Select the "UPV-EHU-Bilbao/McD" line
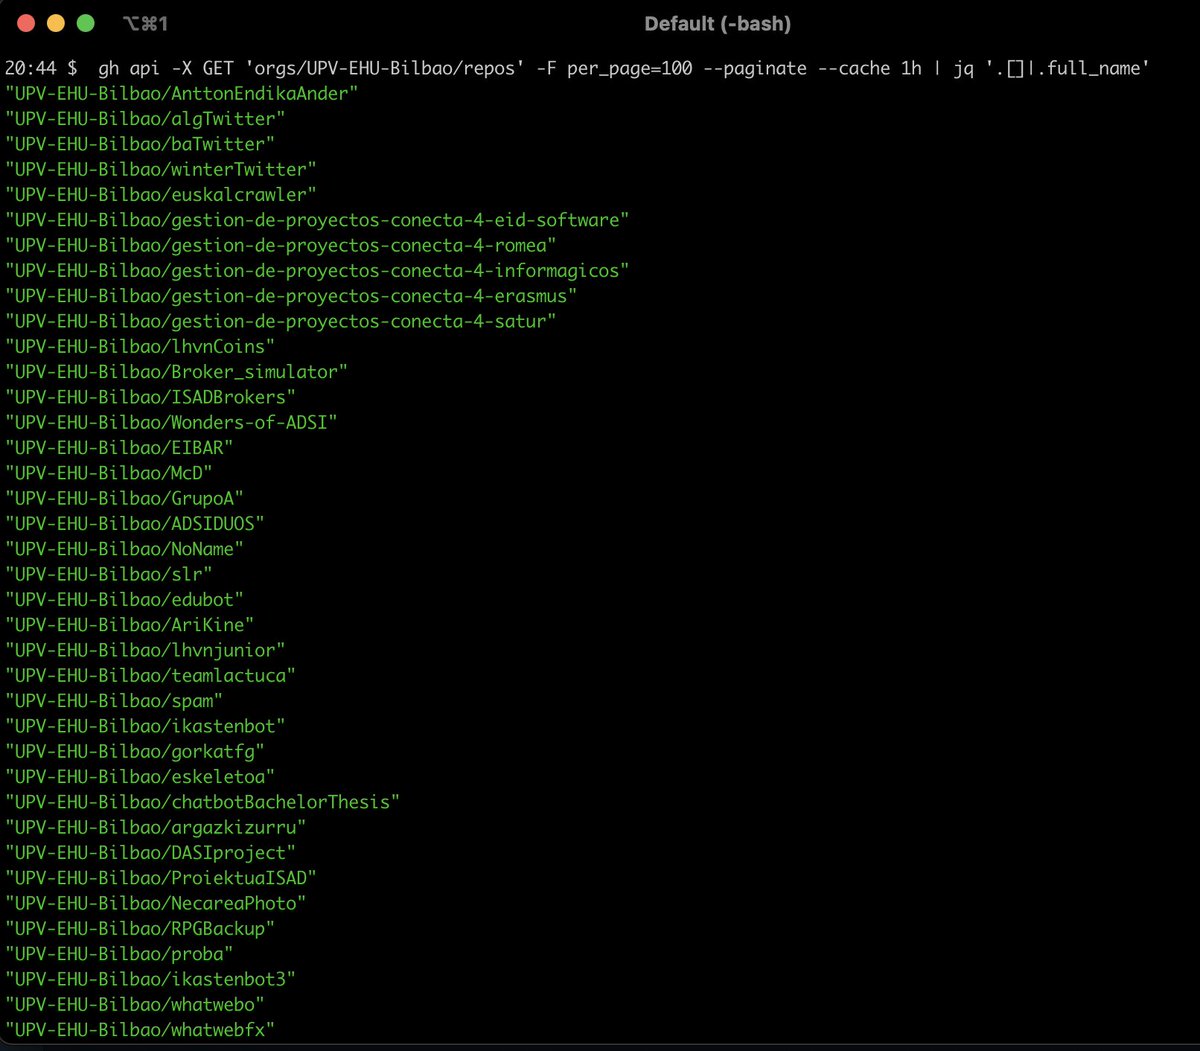The image size is (1200, 1051). coord(109,473)
